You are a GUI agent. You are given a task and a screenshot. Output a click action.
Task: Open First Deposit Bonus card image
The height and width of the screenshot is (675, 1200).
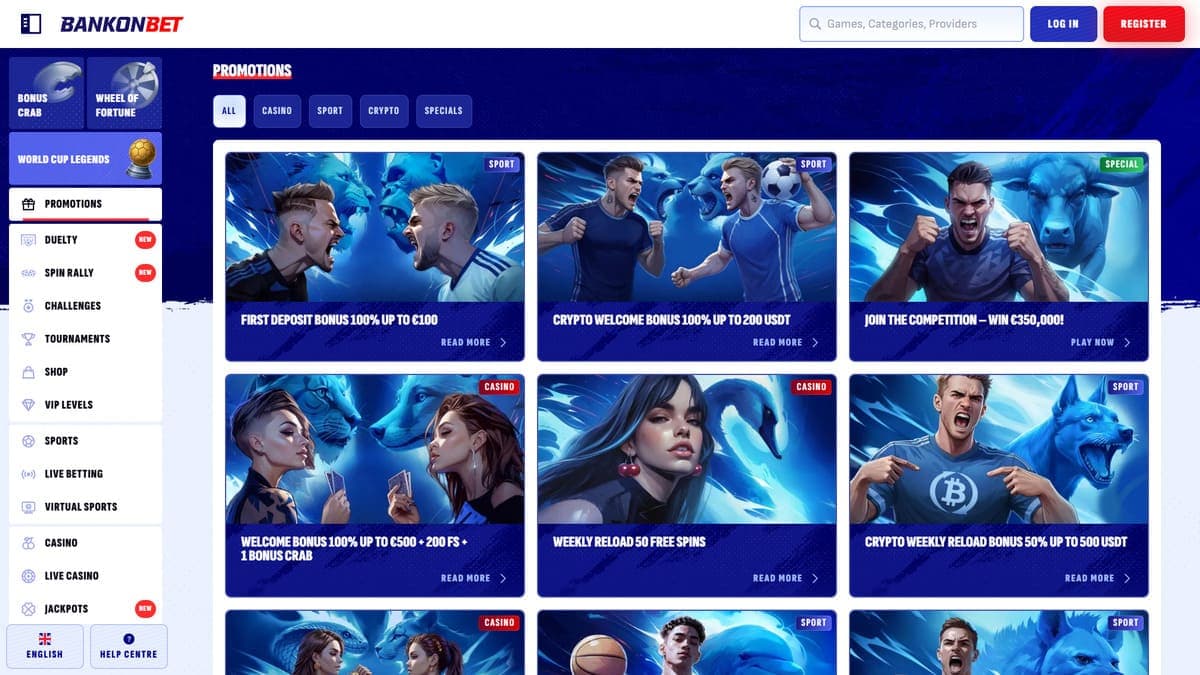[x=375, y=227]
